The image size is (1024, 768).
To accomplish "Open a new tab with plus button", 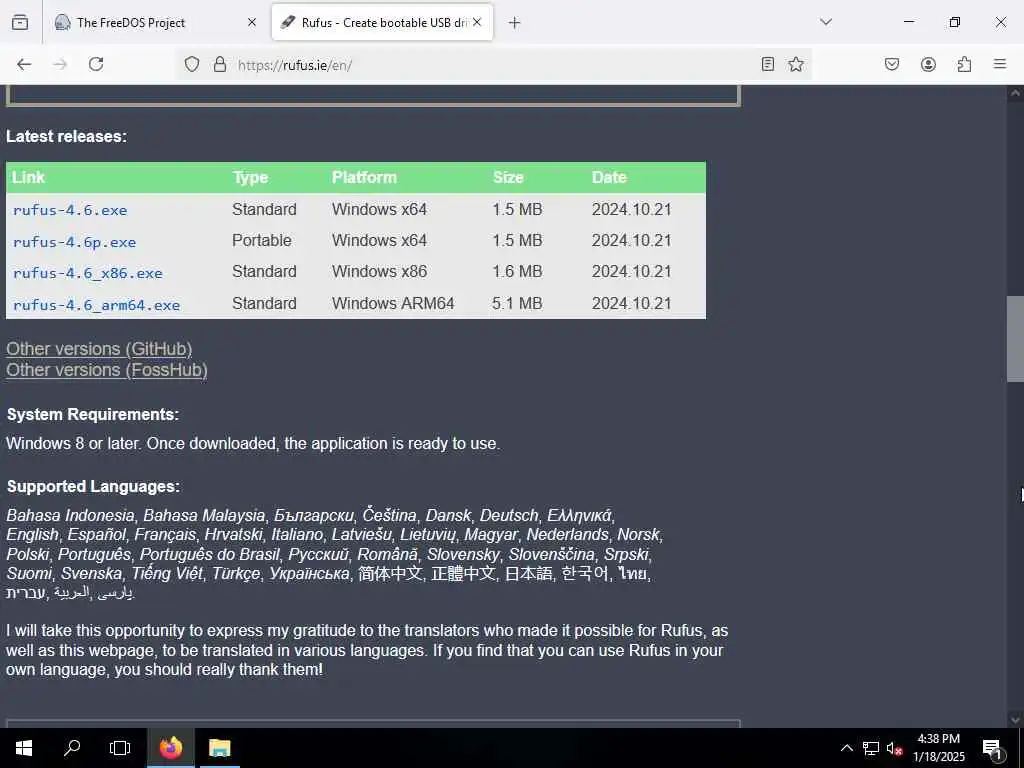I will click(515, 24).
